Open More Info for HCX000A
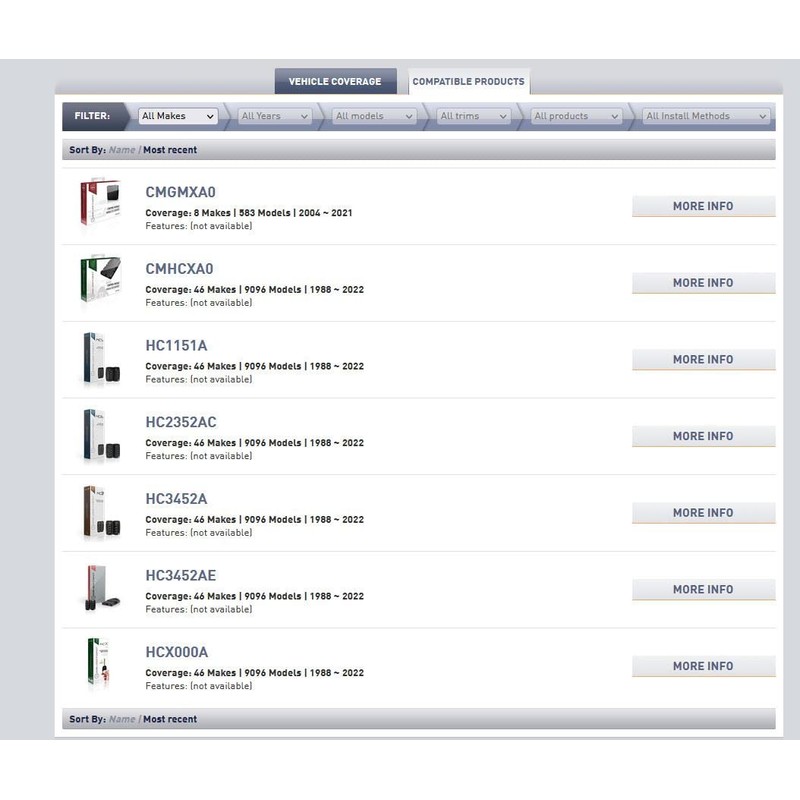The width and height of the screenshot is (800, 800). point(704,666)
